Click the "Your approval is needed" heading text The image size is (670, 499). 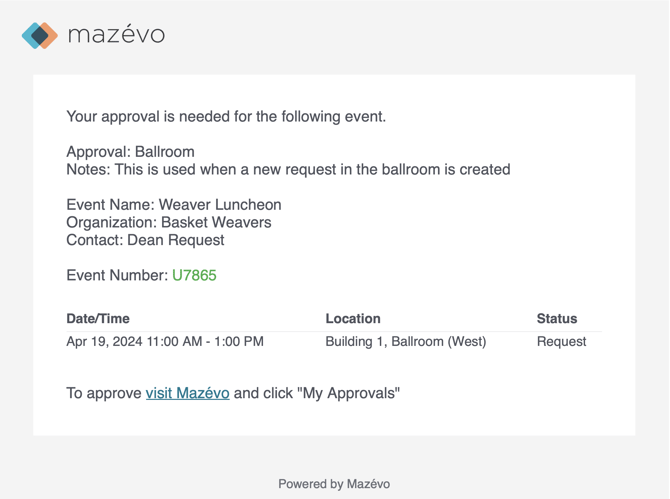[226, 117]
